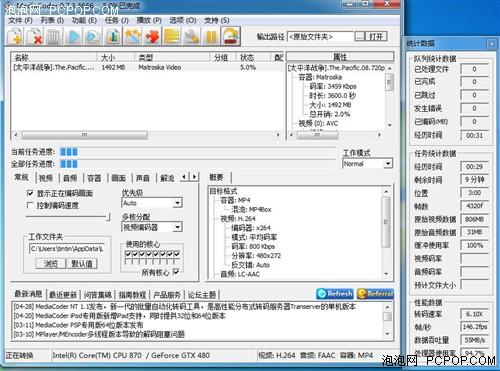The width and height of the screenshot is (500, 371).
Task: Click the Add File toolbar icon
Action: point(15,36)
